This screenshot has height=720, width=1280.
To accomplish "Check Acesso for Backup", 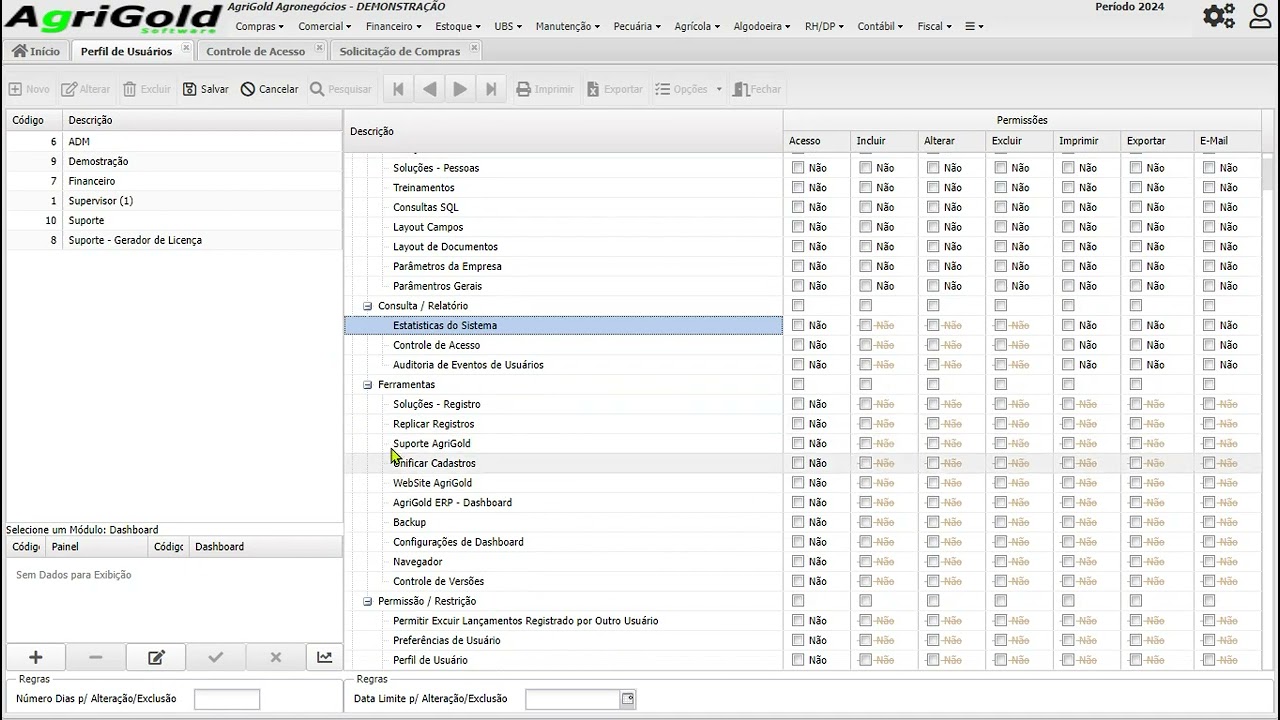I will coord(798,522).
